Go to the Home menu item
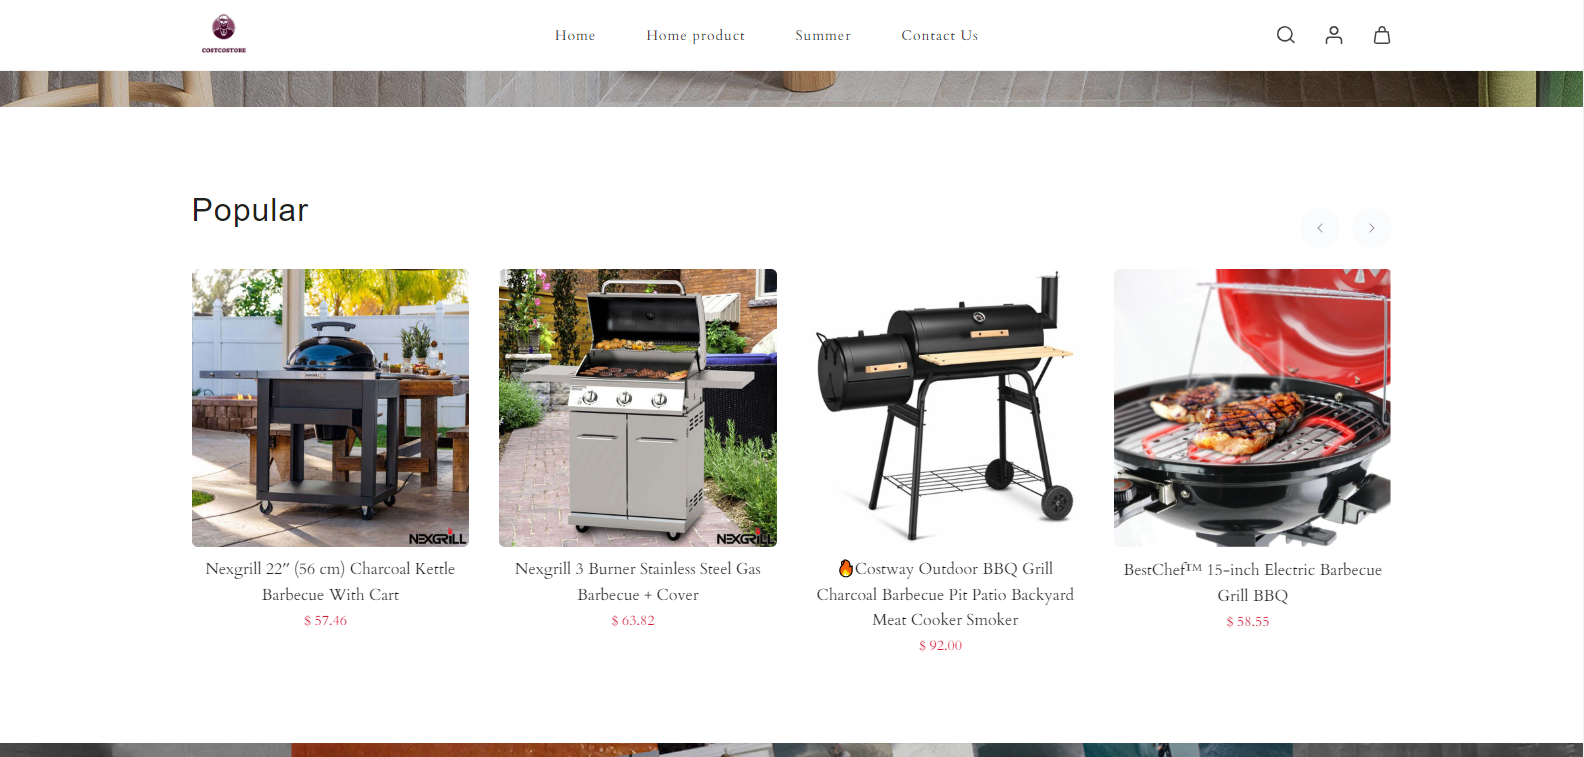Image resolution: width=1584 pixels, height=757 pixels. pyautogui.click(x=575, y=35)
